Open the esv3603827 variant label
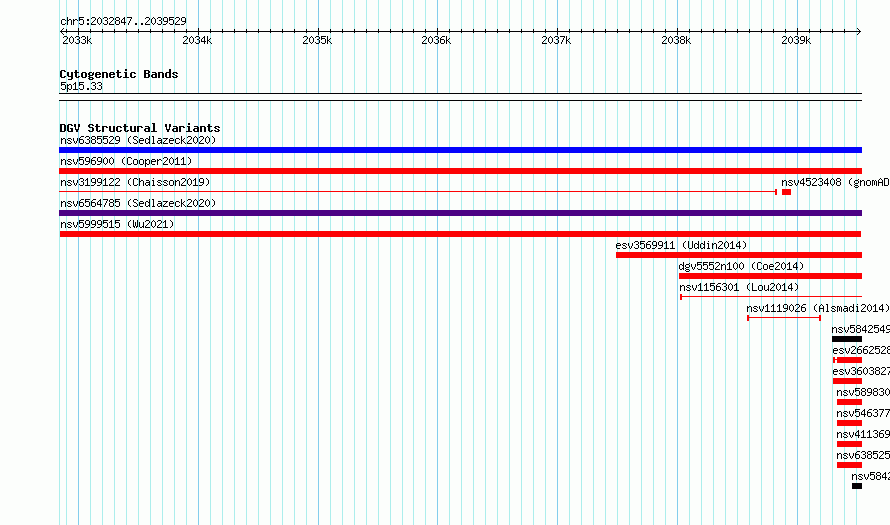Image resolution: width=890 pixels, height=525 pixels. pos(861,371)
